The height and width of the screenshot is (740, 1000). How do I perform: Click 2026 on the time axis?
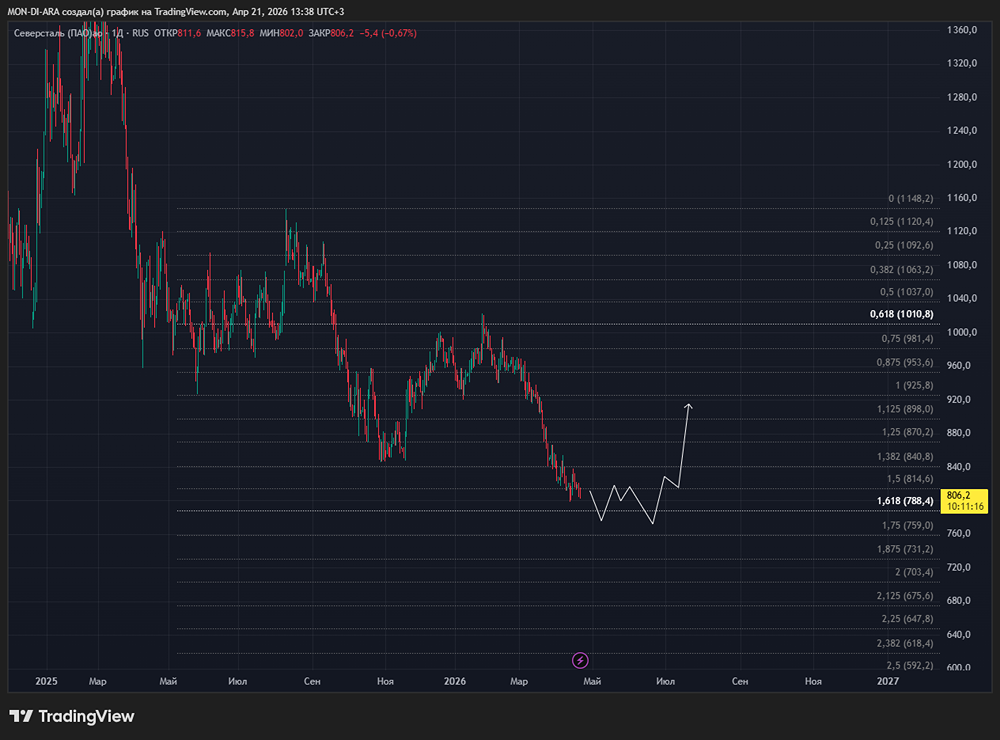click(455, 681)
